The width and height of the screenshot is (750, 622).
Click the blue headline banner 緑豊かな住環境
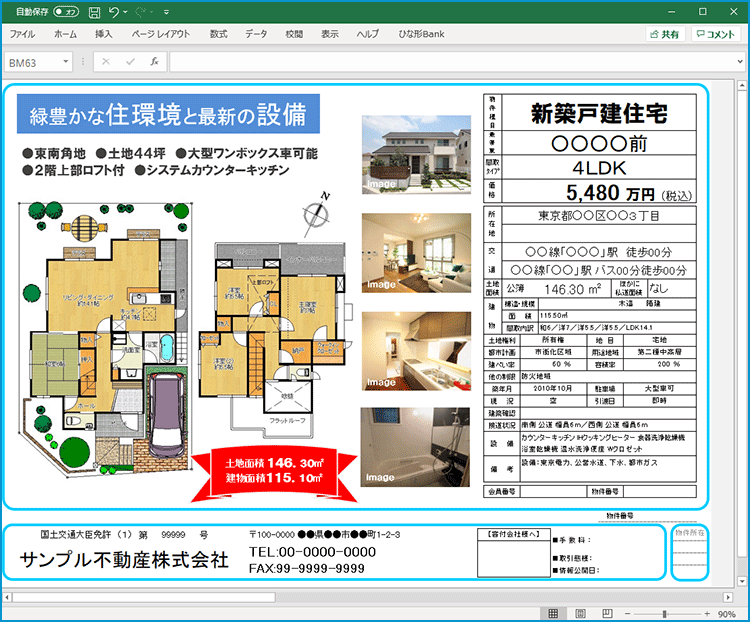[168, 114]
